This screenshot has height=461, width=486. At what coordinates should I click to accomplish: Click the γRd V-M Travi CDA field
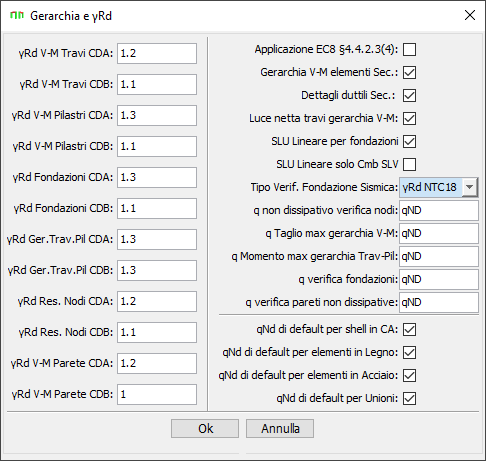point(157,53)
